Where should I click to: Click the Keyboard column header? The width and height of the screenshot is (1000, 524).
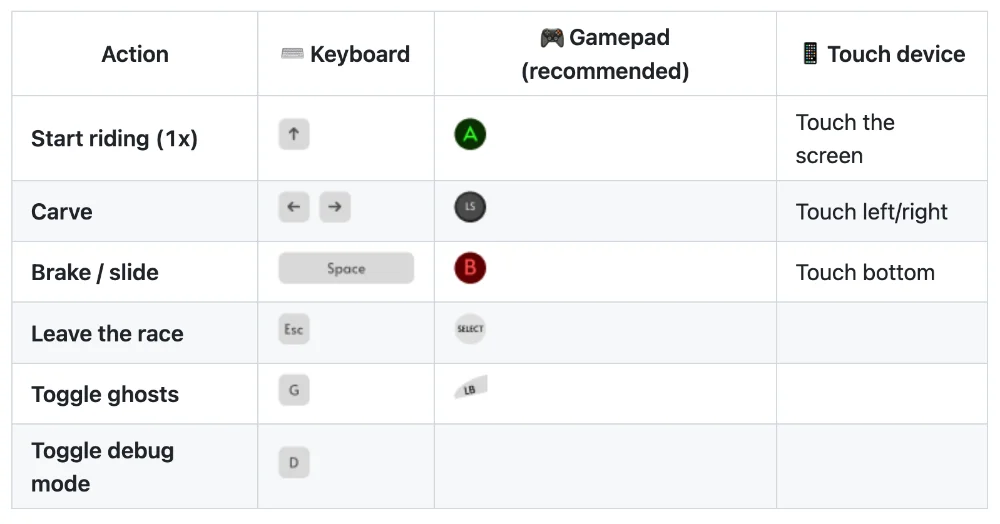tap(346, 54)
